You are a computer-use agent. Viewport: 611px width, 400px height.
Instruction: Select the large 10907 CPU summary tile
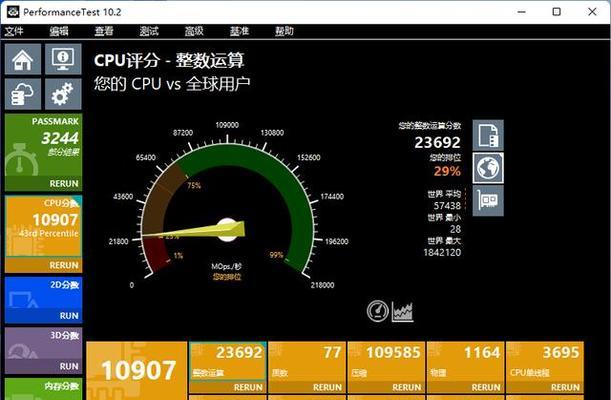(137, 371)
